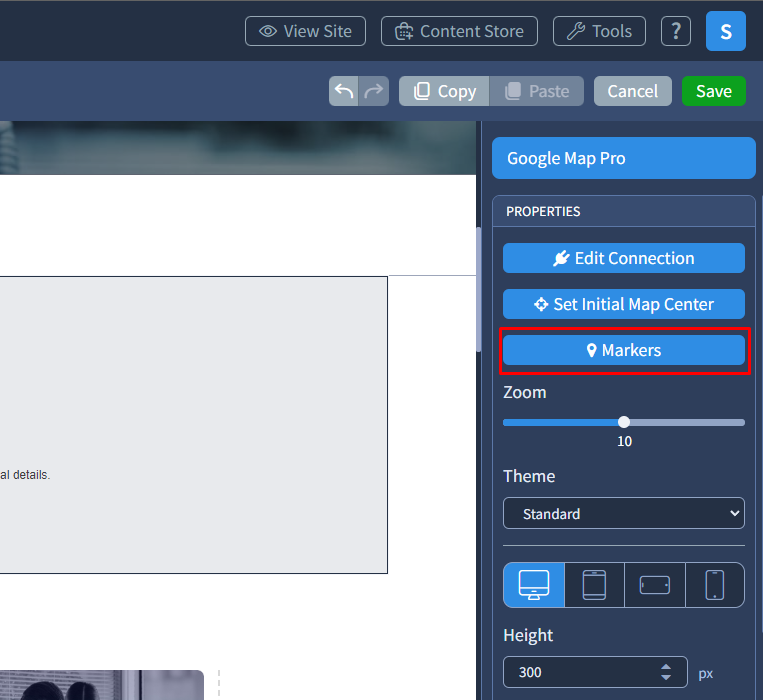Redo the last change
The height and width of the screenshot is (700, 763).
click(x=374, y=91)
